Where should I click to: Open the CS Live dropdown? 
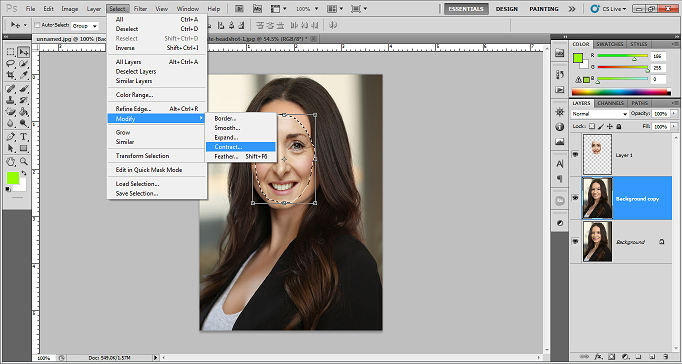[x=609, y=9]
